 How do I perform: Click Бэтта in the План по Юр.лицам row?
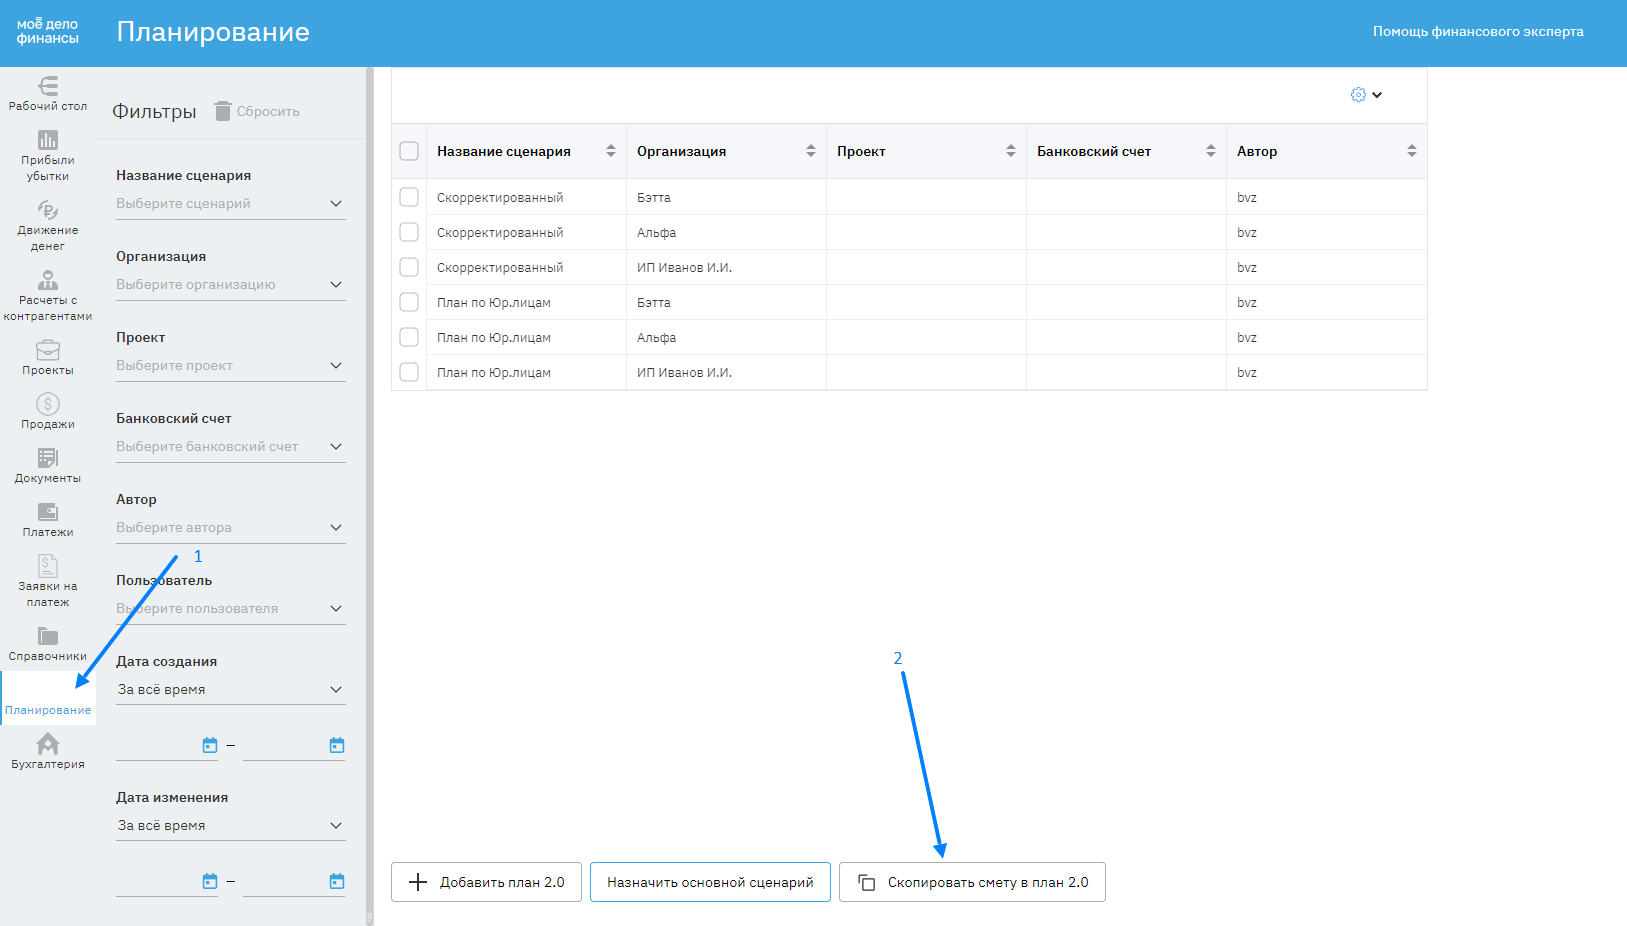point(654,303)
